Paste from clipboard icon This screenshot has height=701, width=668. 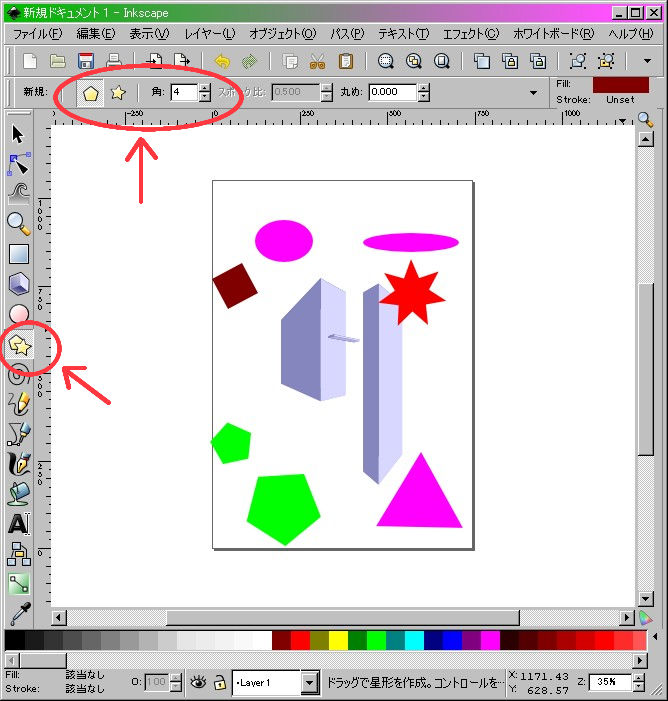(346, 61)
